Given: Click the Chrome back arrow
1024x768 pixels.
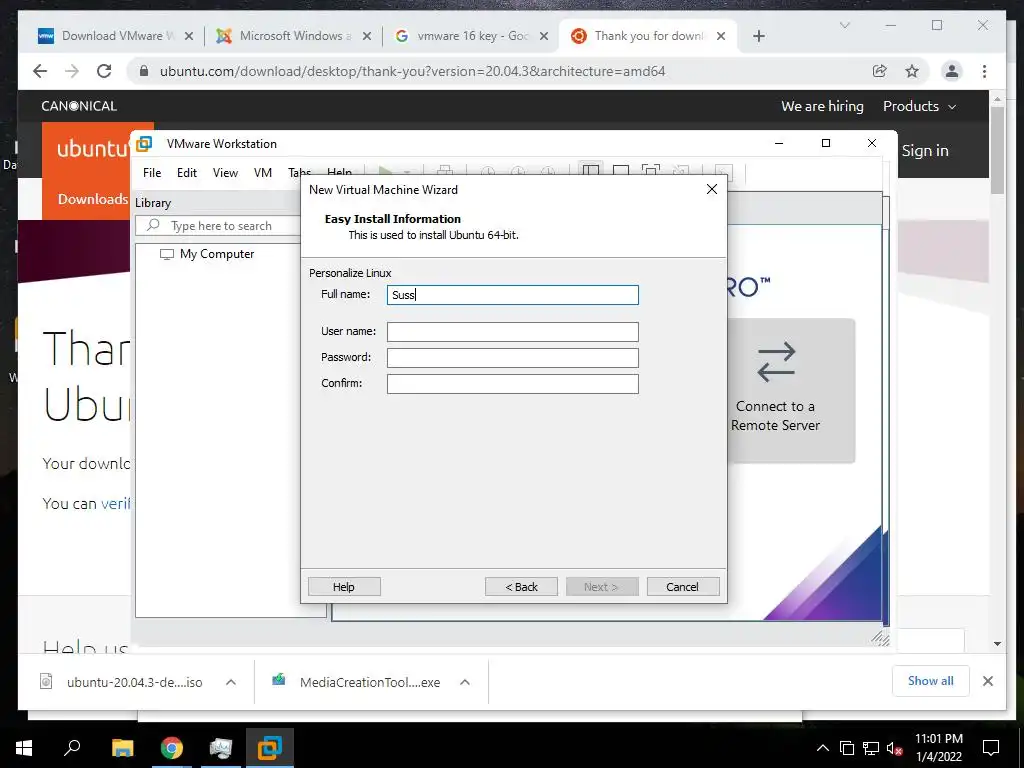Looking at the screenshot, I should pyautogui.click(x=40, y=71).
